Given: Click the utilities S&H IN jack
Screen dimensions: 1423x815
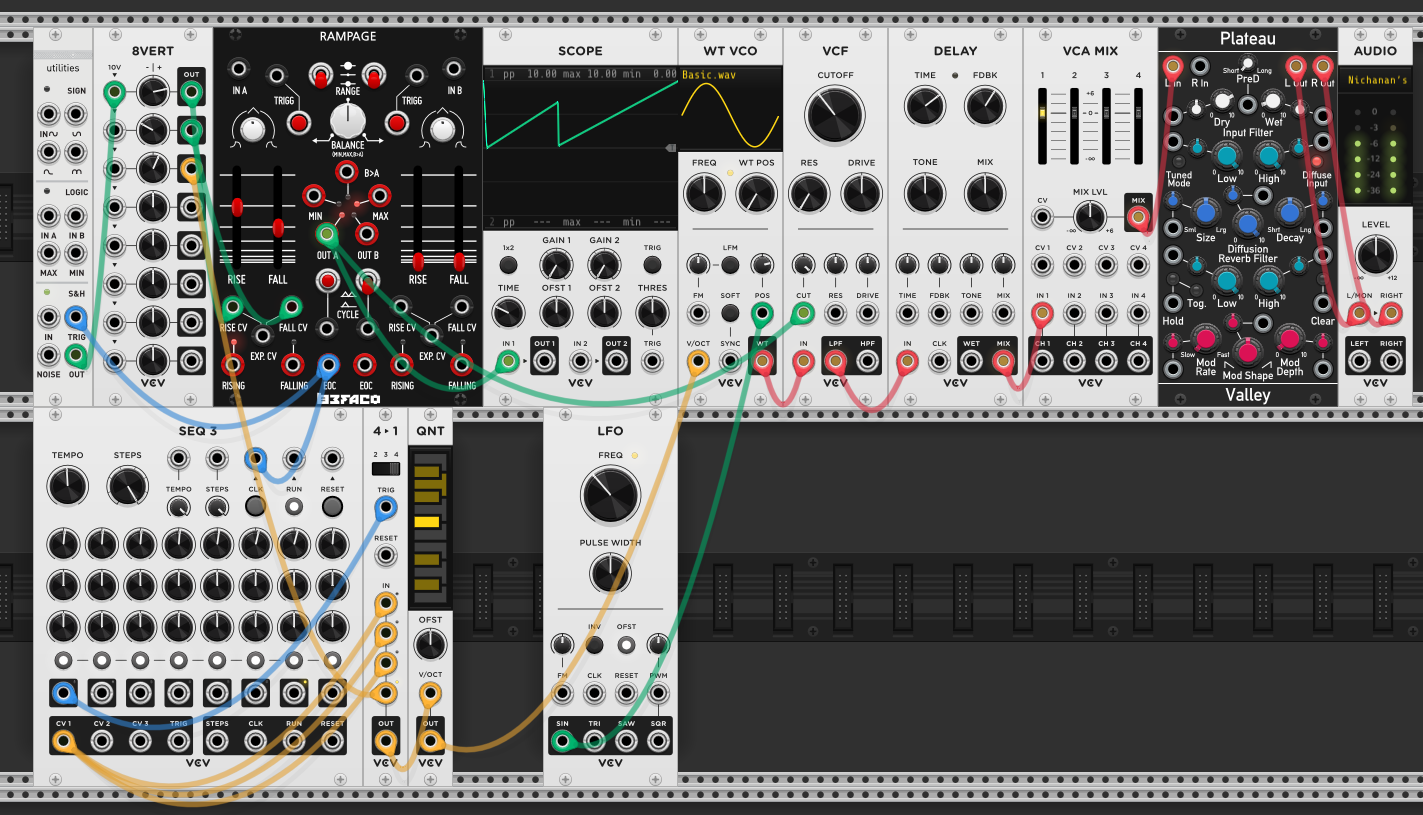Looking at the screenshot, I should click(48, 318).
